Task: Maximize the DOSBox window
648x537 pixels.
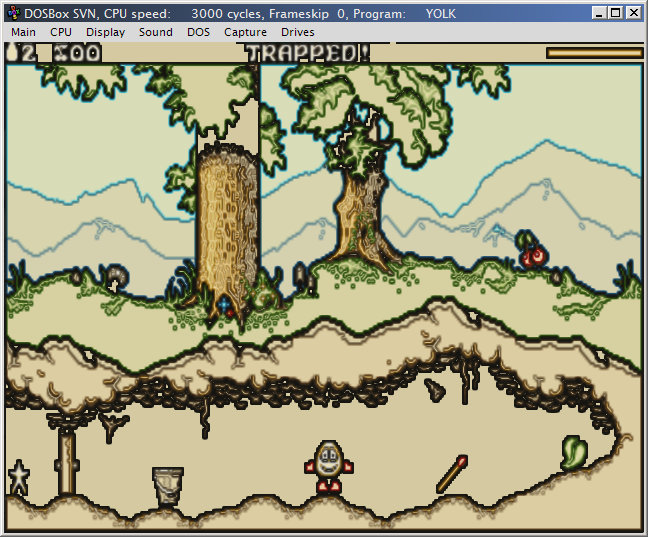Action: (616, 13)
